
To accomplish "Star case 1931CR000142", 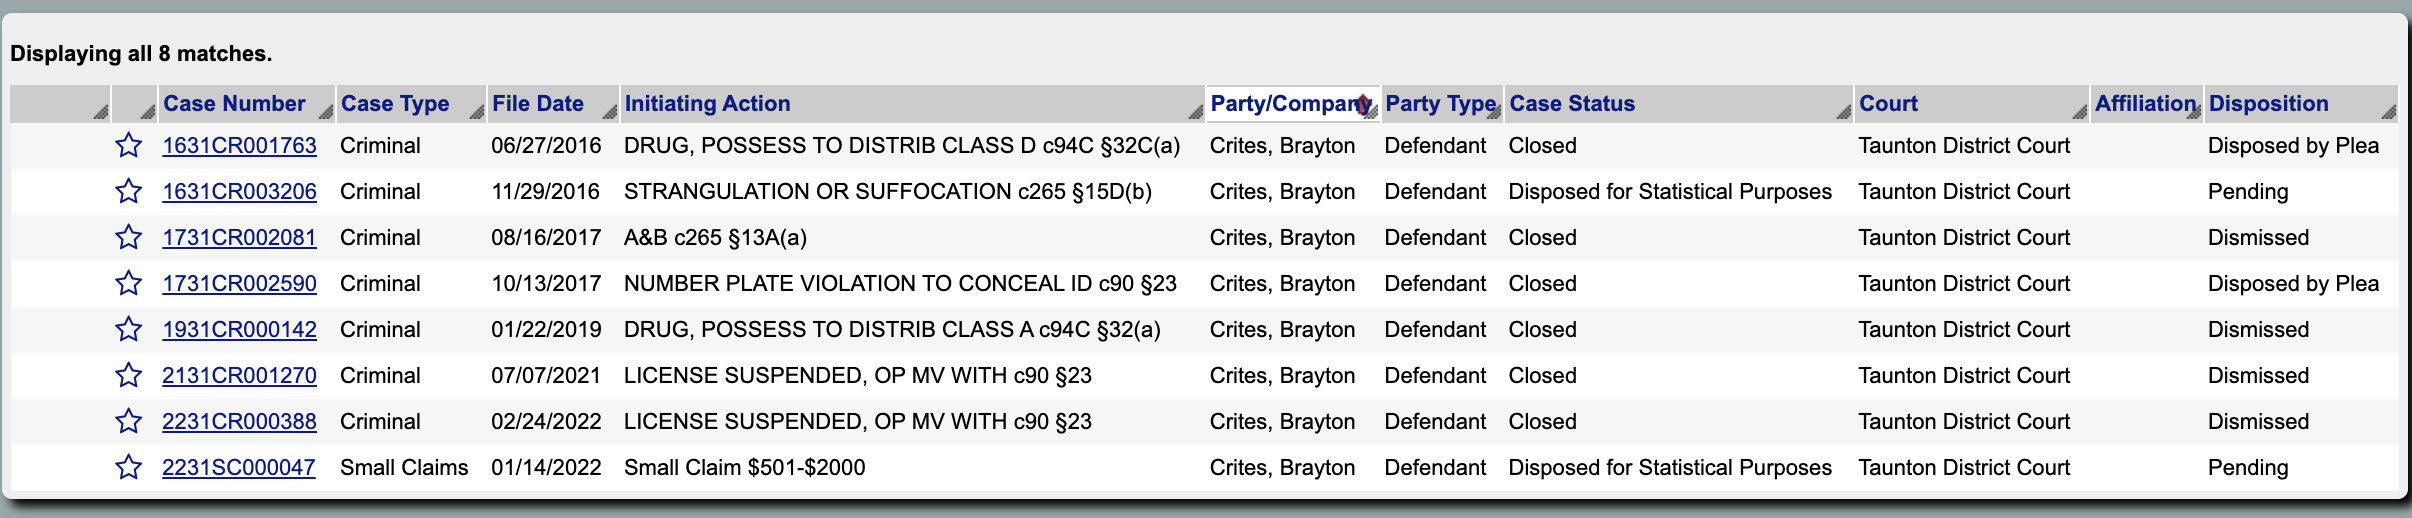I will pyautogui.click(x=128, y=330).
